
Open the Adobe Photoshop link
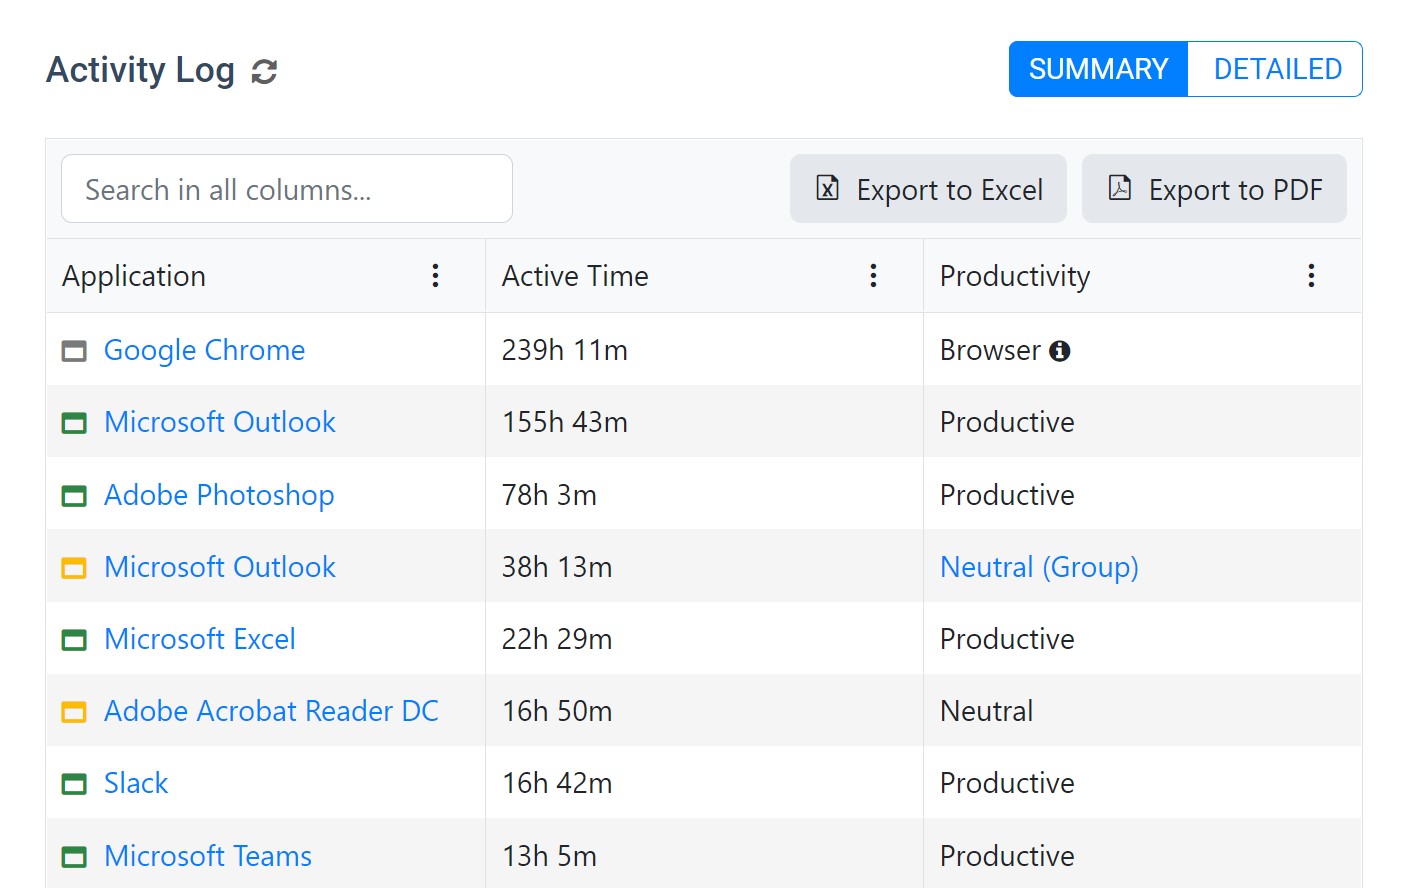219,495
